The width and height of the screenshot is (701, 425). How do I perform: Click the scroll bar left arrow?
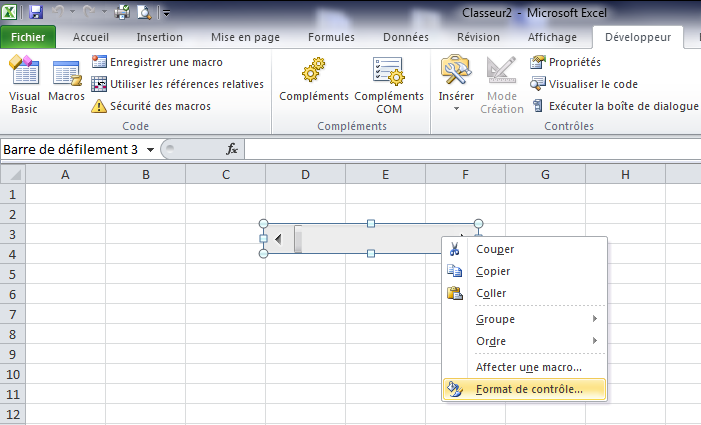[x=278, y=239]
